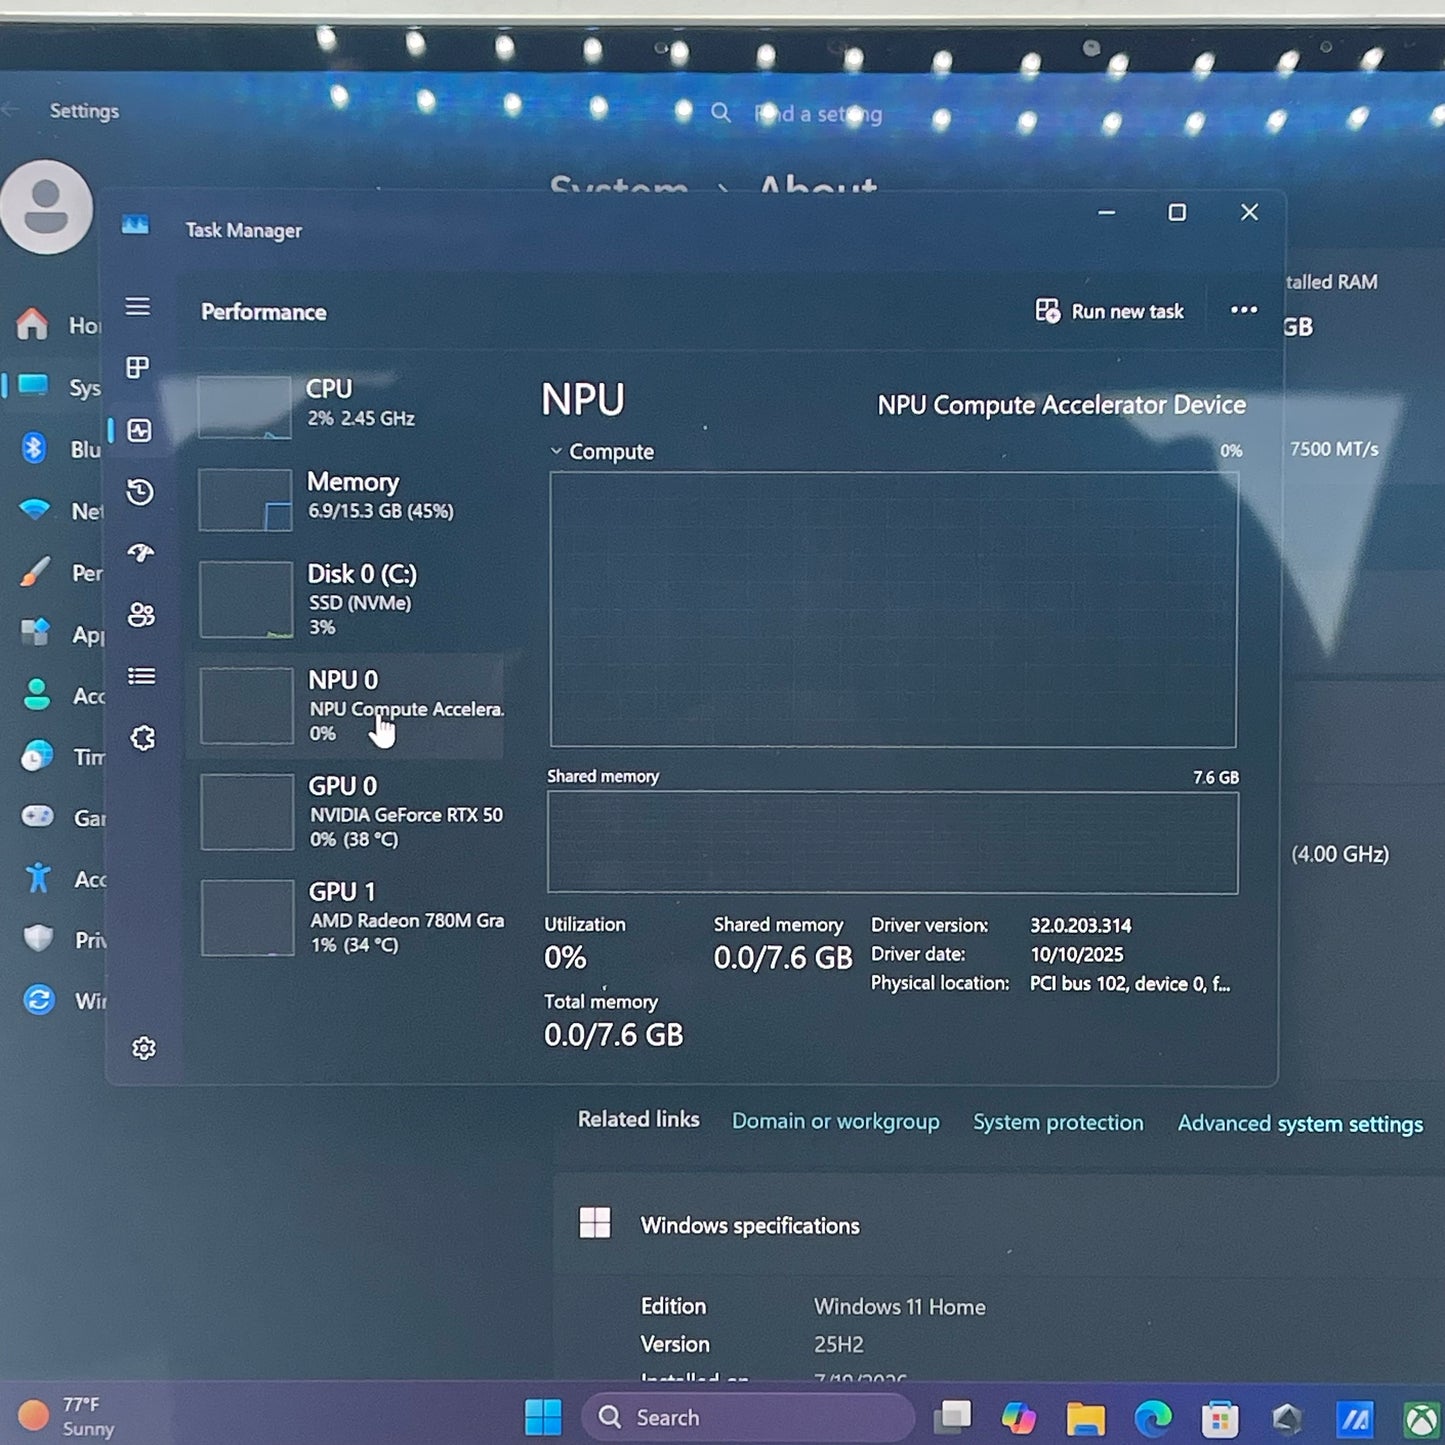Viewport: 1445px width, 1445px height.
Task: Click the Settings user profile avatar
Action: [46, 207]
